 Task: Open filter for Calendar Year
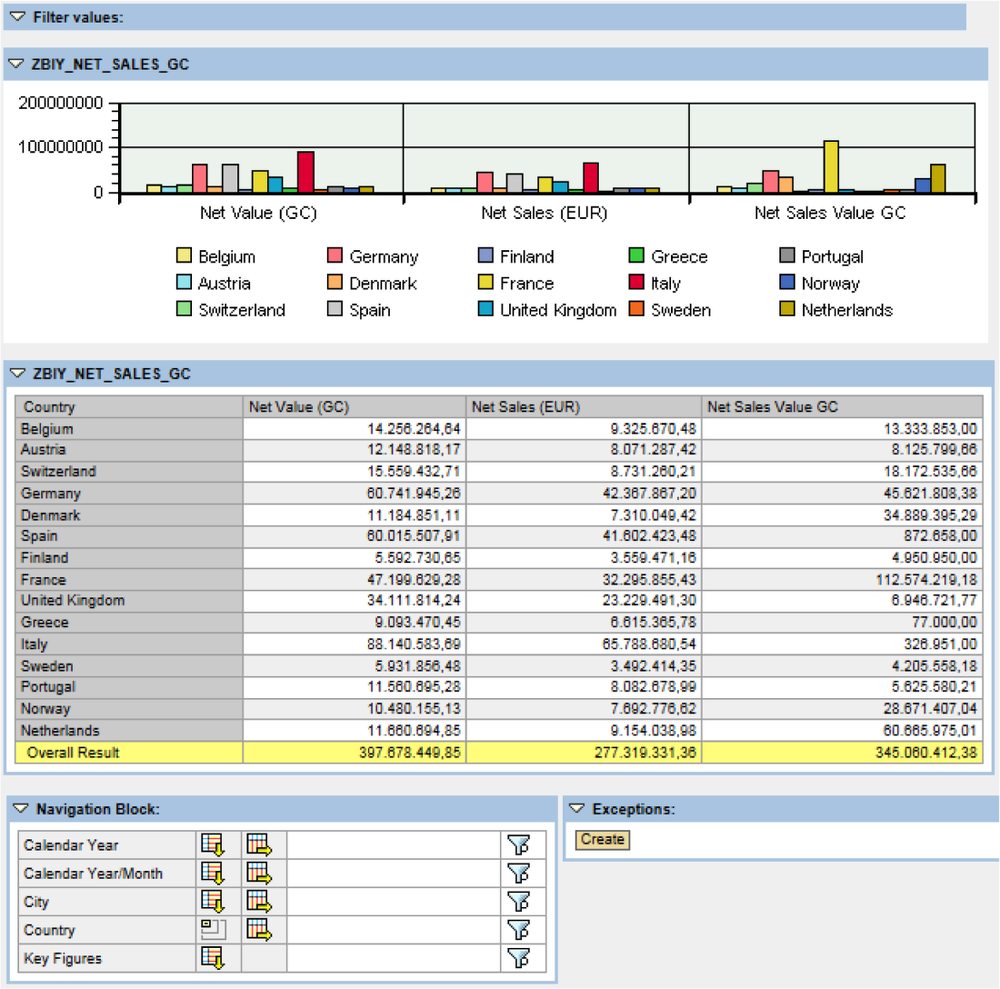(x=517, y=845)
